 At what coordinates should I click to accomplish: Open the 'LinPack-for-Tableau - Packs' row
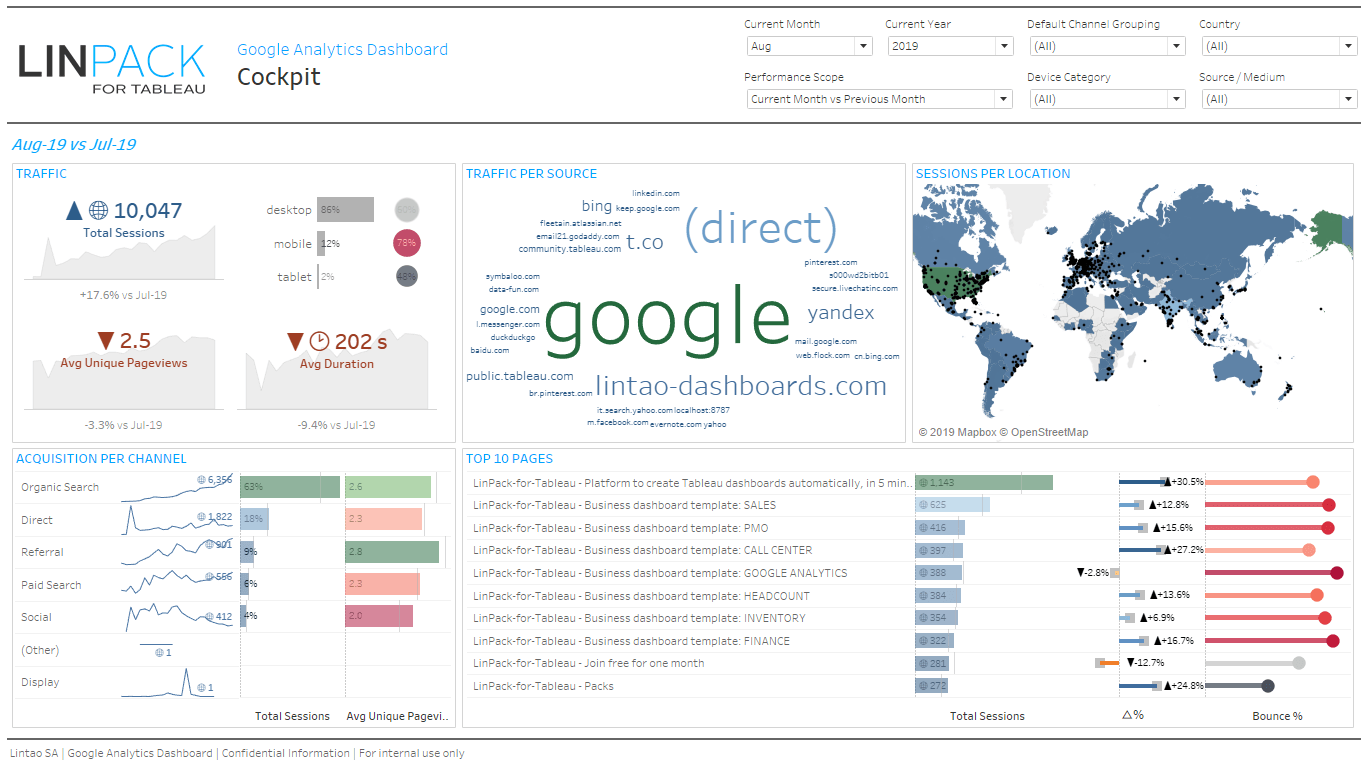coord(543,686)
